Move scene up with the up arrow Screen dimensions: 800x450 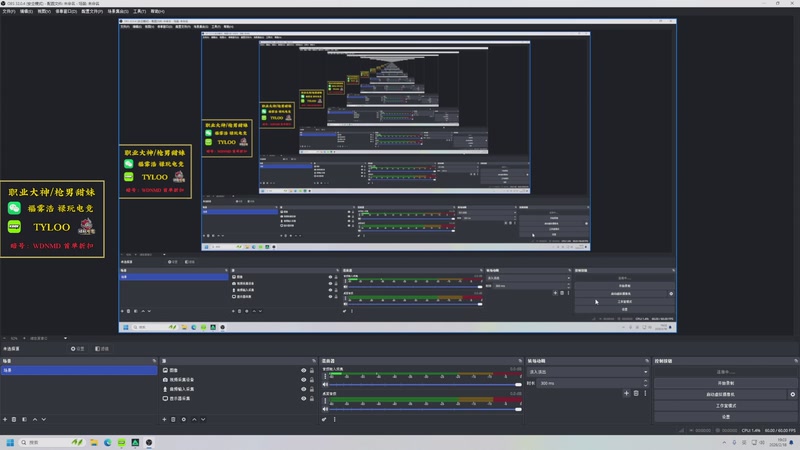pyautogui.click(x=35, y=419)
